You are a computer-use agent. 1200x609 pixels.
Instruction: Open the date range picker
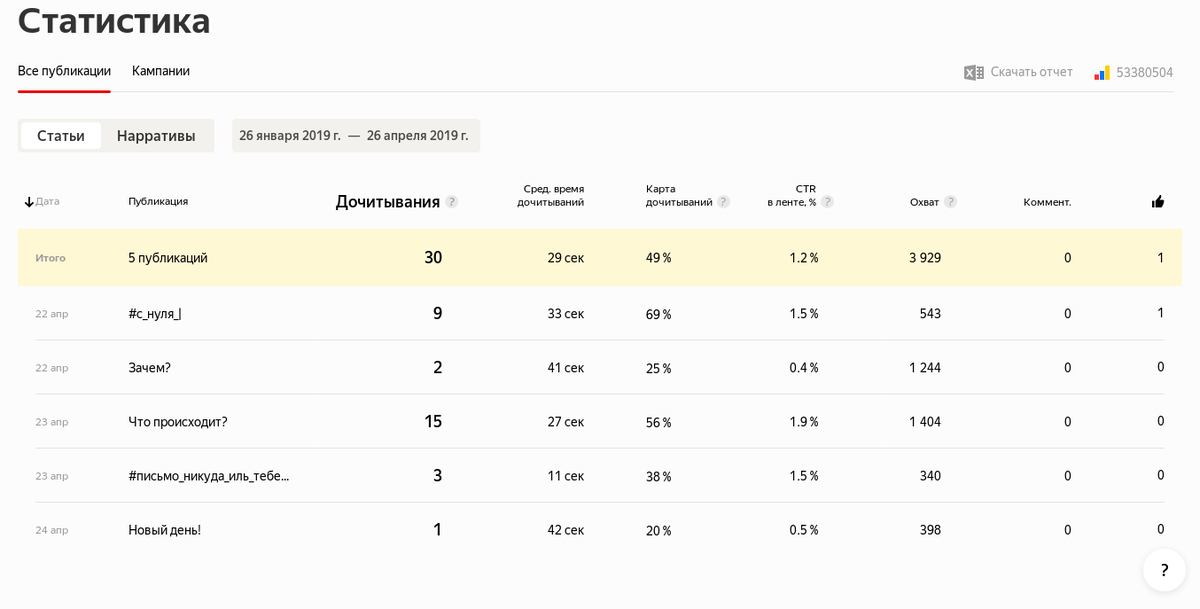(x=355, y=136)
